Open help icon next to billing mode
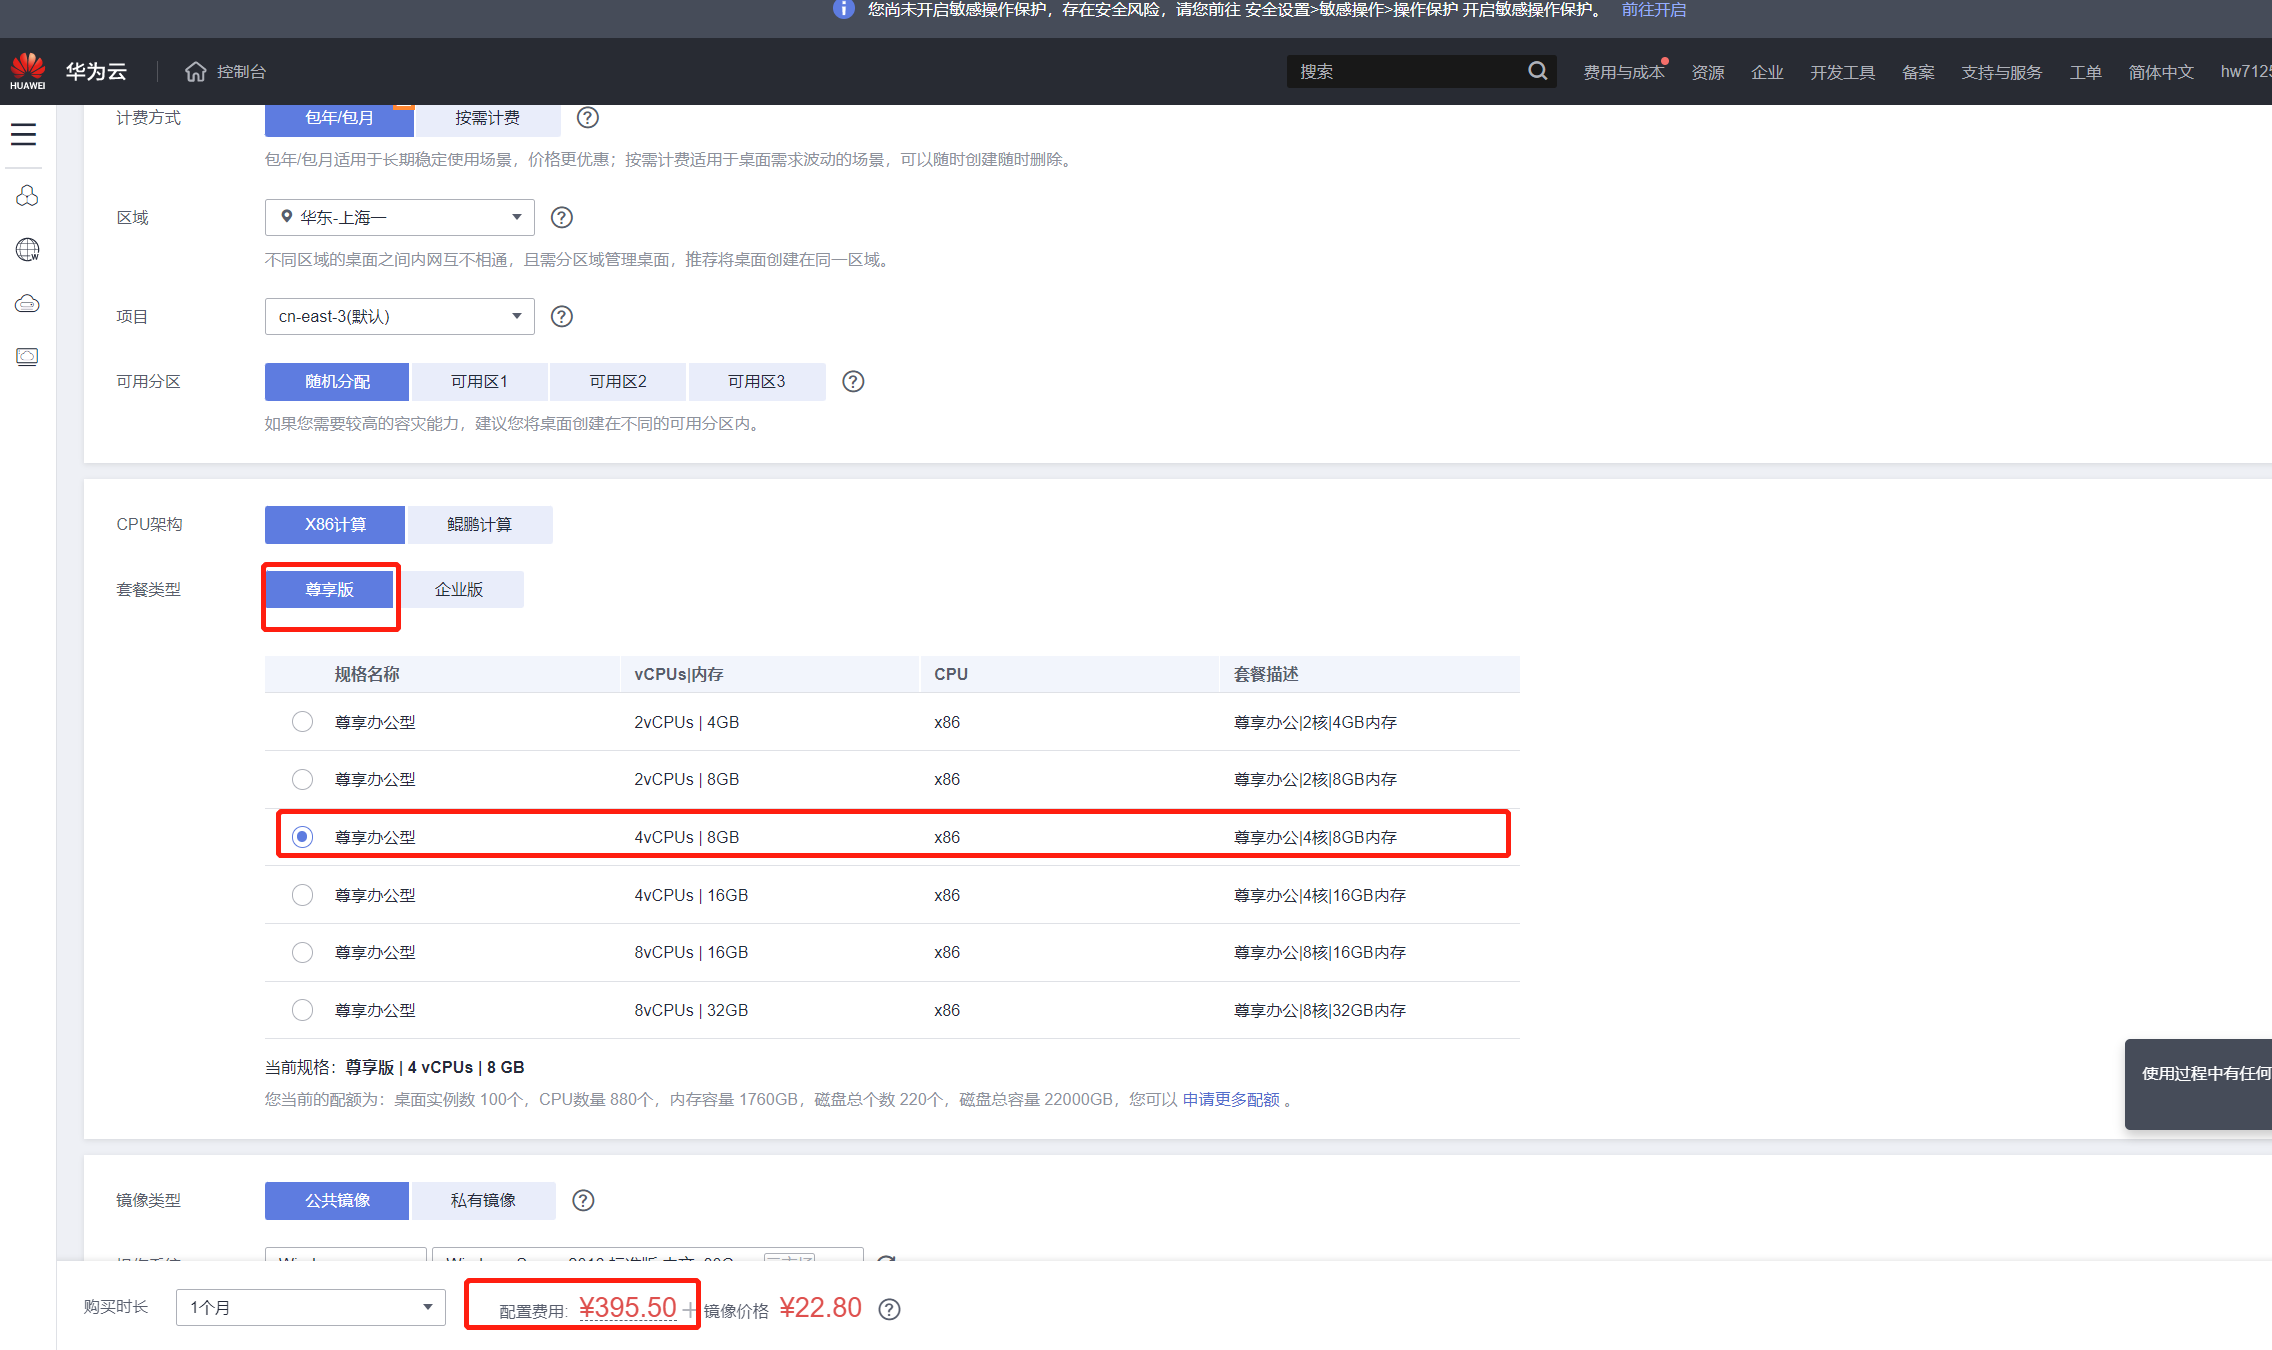The height and width of the screenshot is (1350, 2272). click(588, 118)
